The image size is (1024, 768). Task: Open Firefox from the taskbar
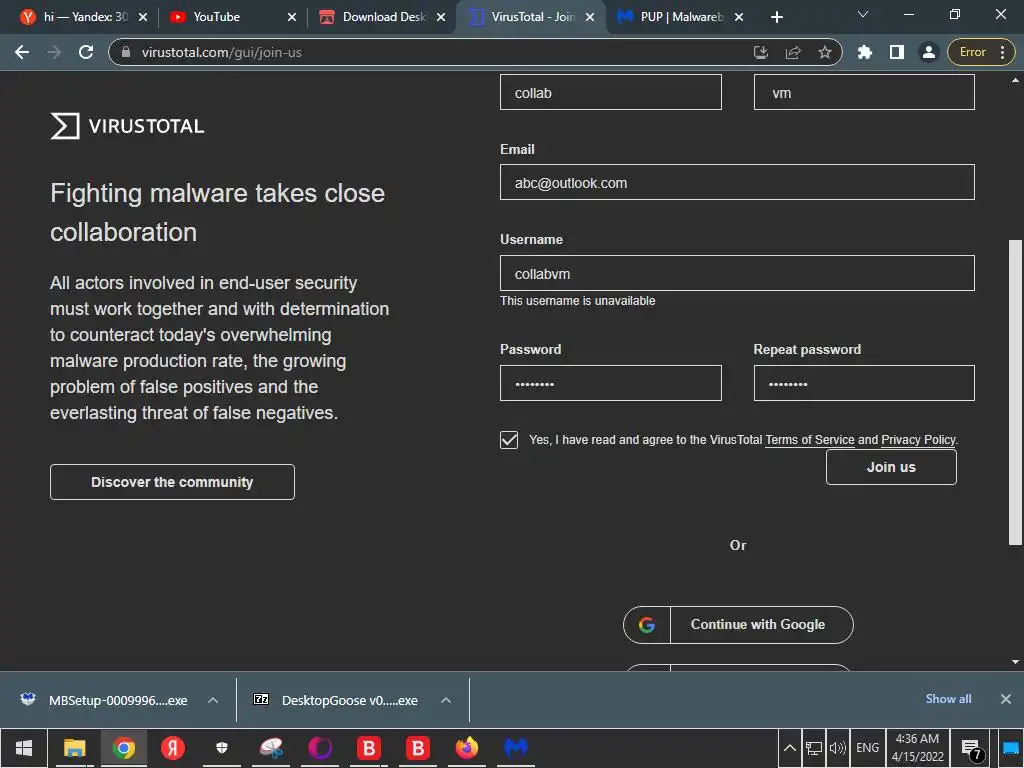[466, 748]
